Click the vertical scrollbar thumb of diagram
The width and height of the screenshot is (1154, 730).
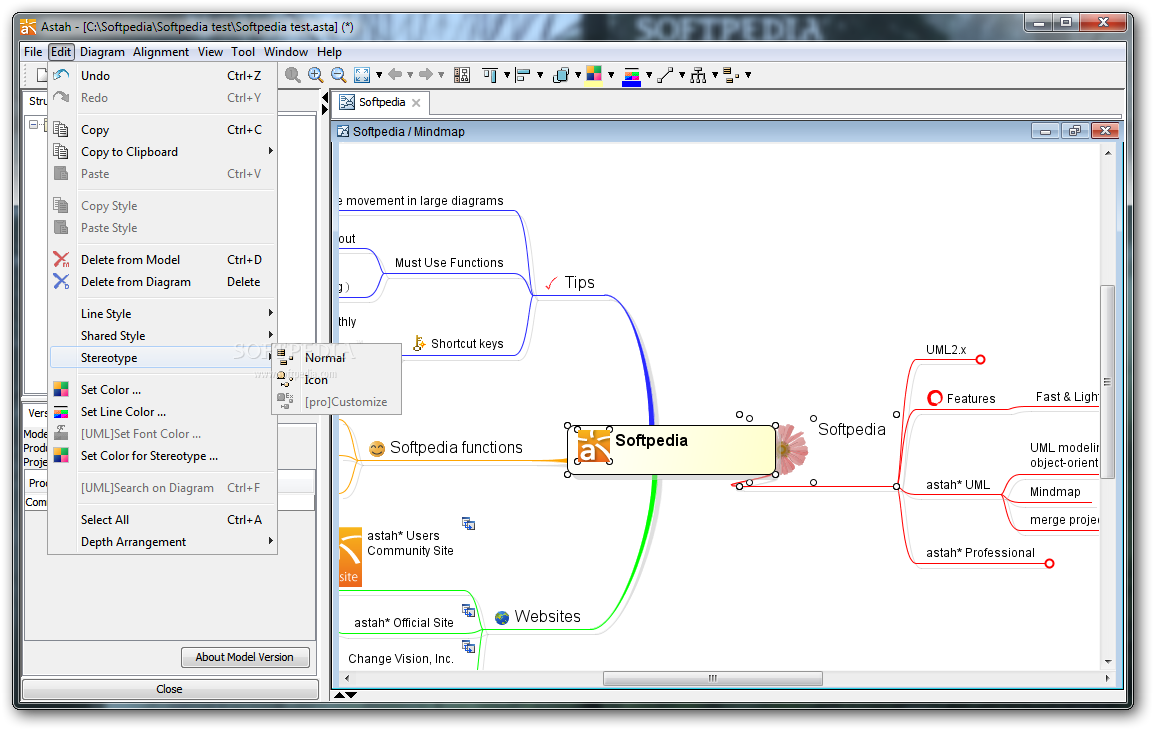[x=1107, y=382]
